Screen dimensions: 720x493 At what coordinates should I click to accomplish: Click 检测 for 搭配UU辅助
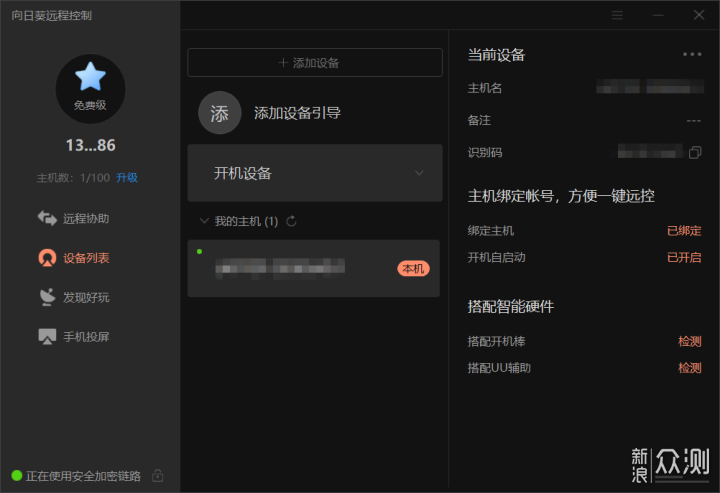click(x=690, y=368)
